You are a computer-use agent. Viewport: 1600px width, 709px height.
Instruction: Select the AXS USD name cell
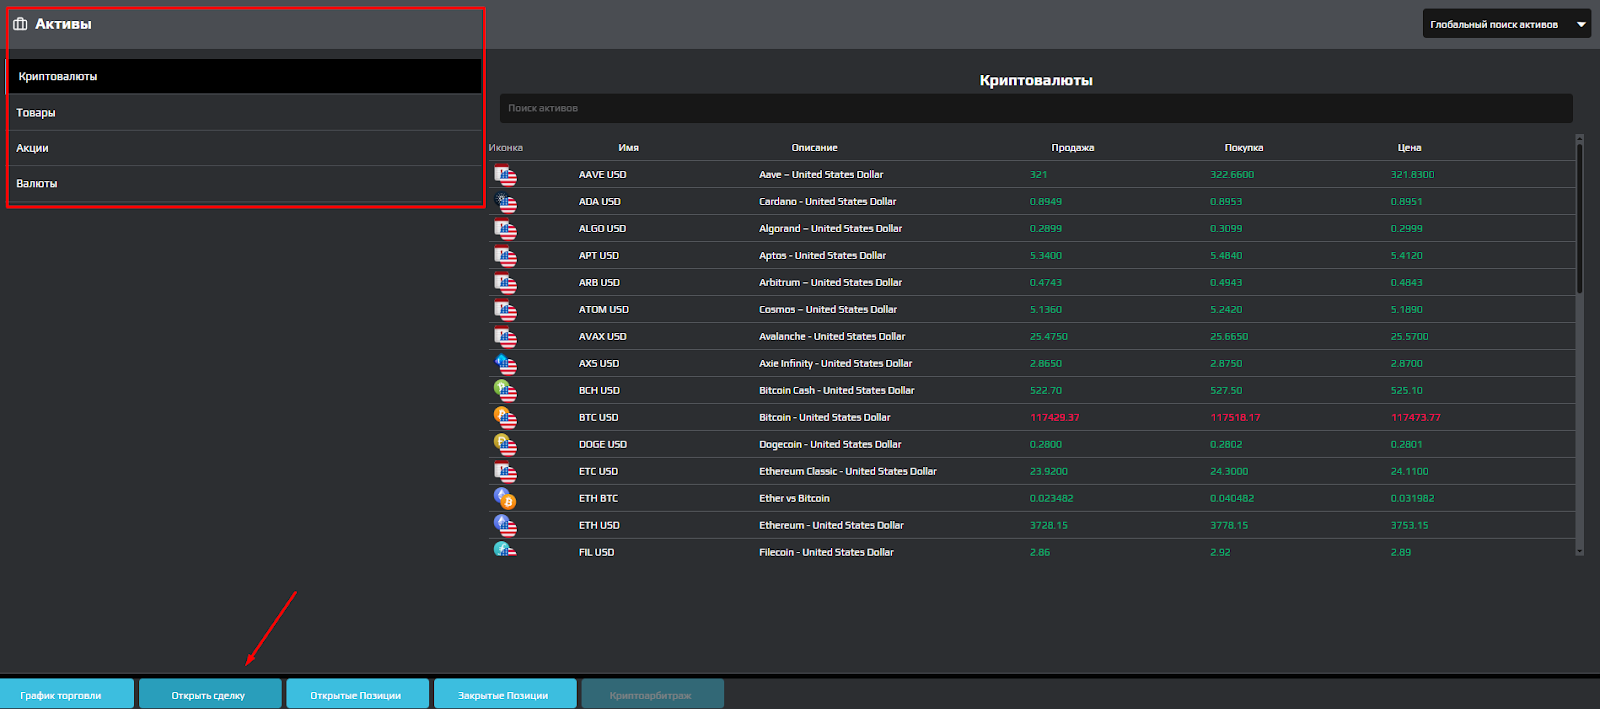coord(598,364)
